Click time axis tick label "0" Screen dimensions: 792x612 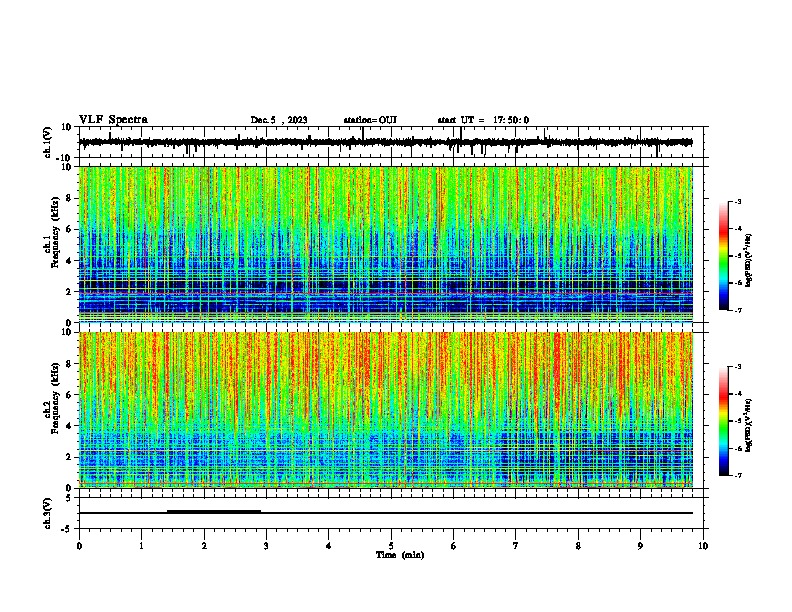(x=79, y=546)
